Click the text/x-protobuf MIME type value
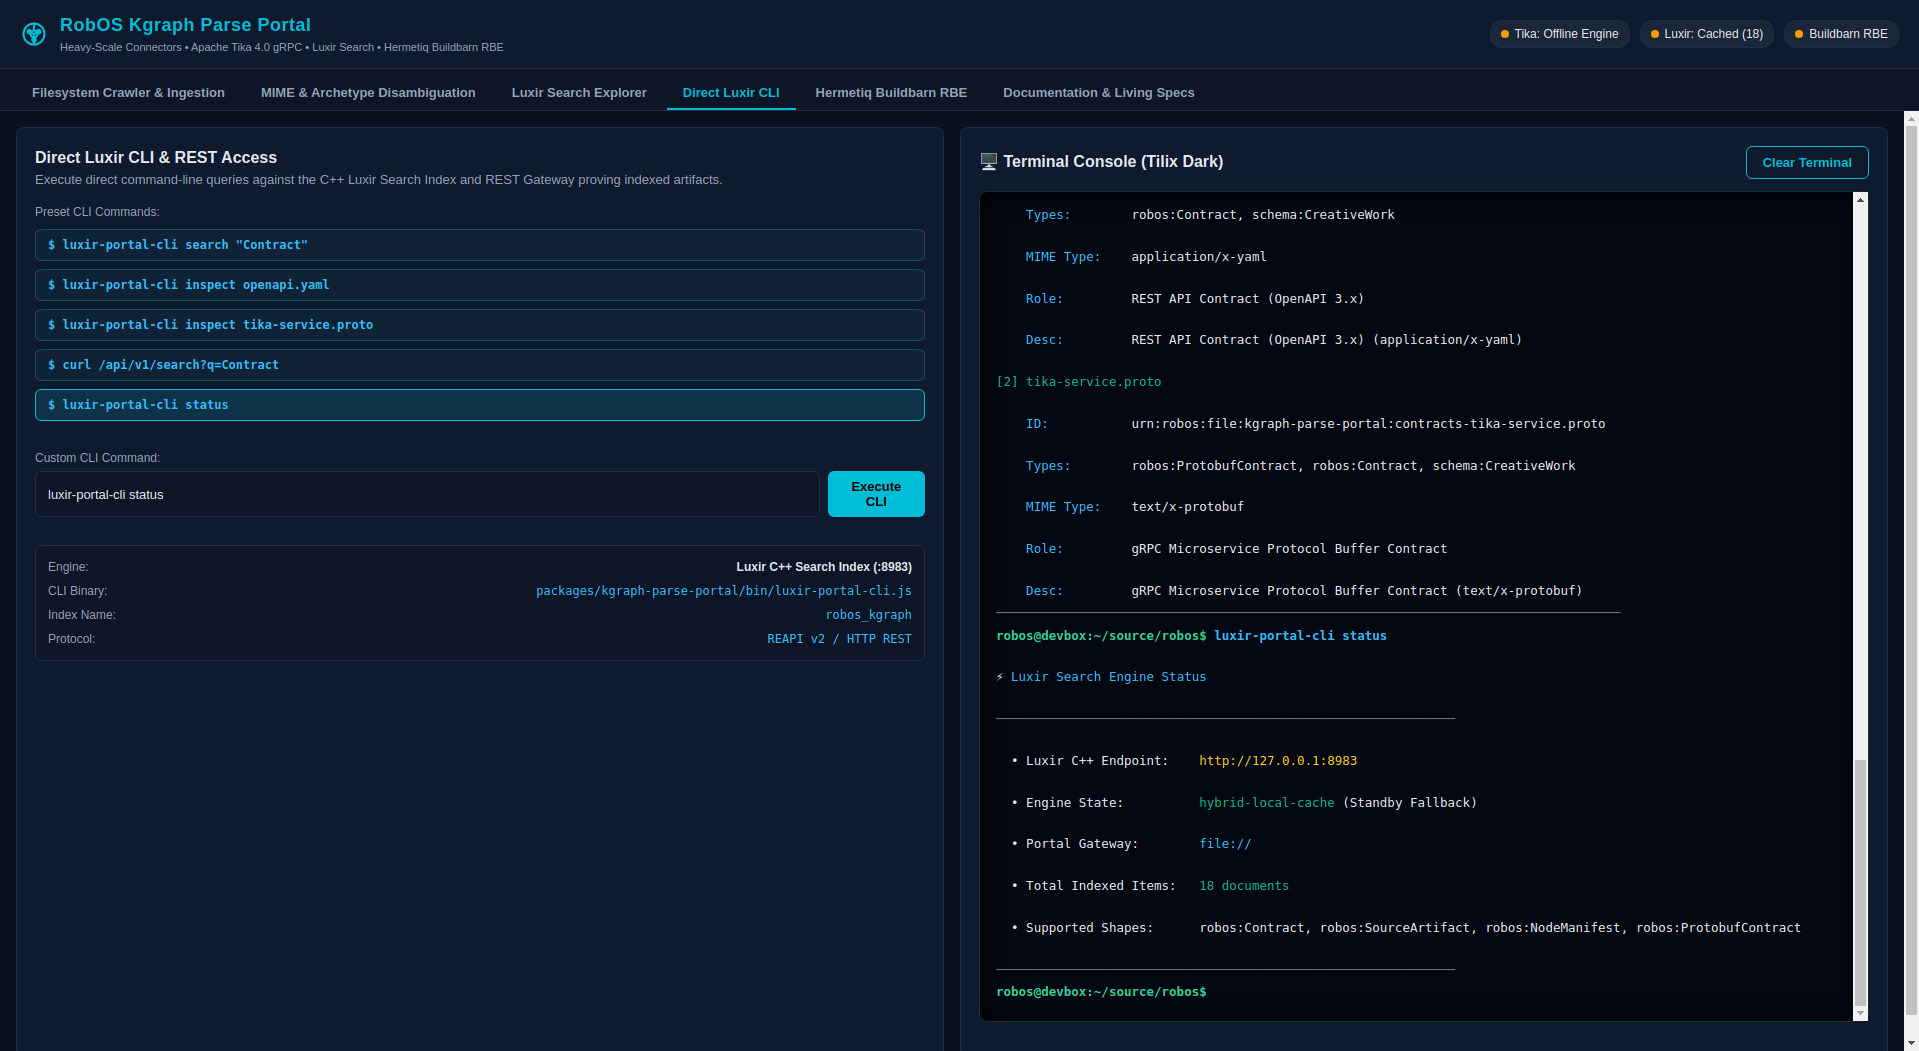Image resolution: width=1919 pixels, height=1051 pixels. [1187, 507]
